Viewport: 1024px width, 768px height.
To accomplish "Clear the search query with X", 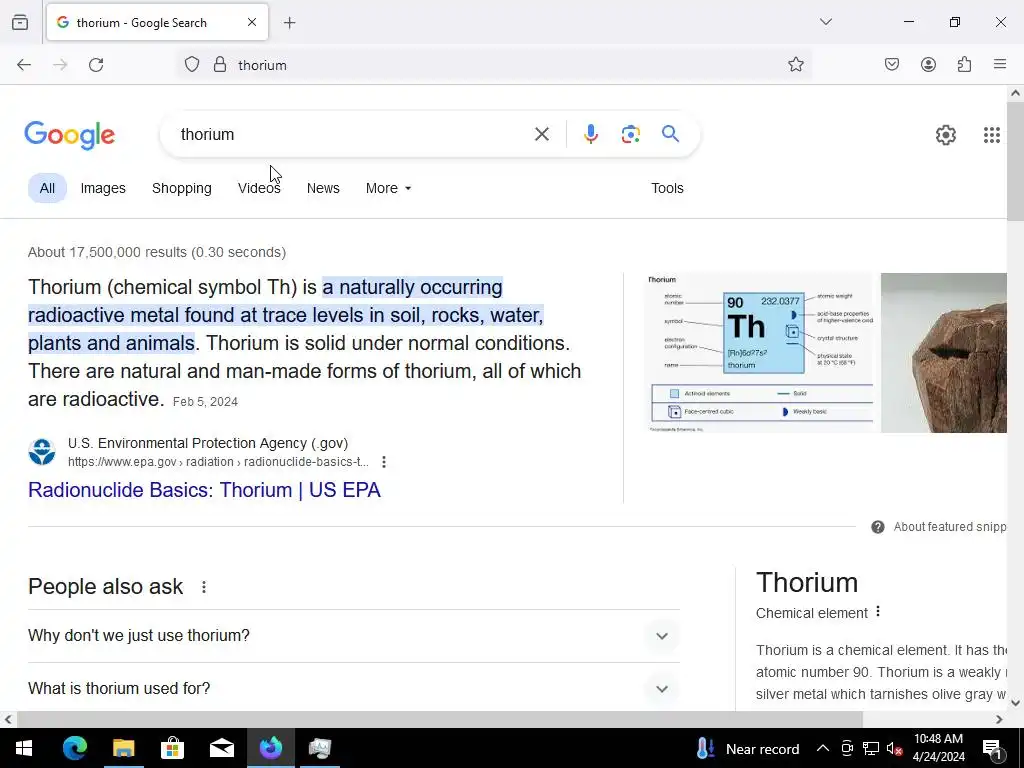I will (x=541, y=135).
